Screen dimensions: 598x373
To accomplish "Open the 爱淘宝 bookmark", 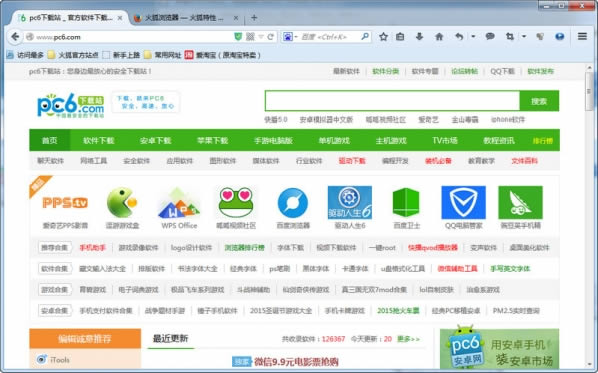I will (x=223, y=55).
